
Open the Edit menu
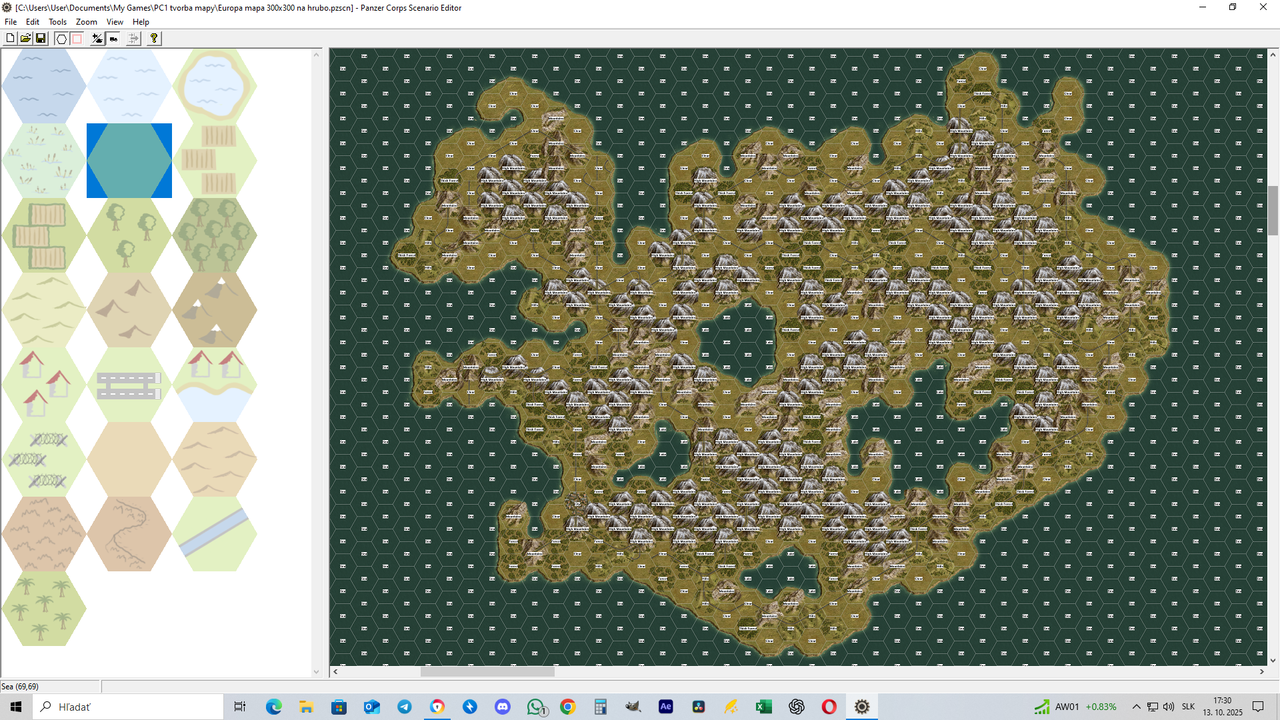[33, 21]
